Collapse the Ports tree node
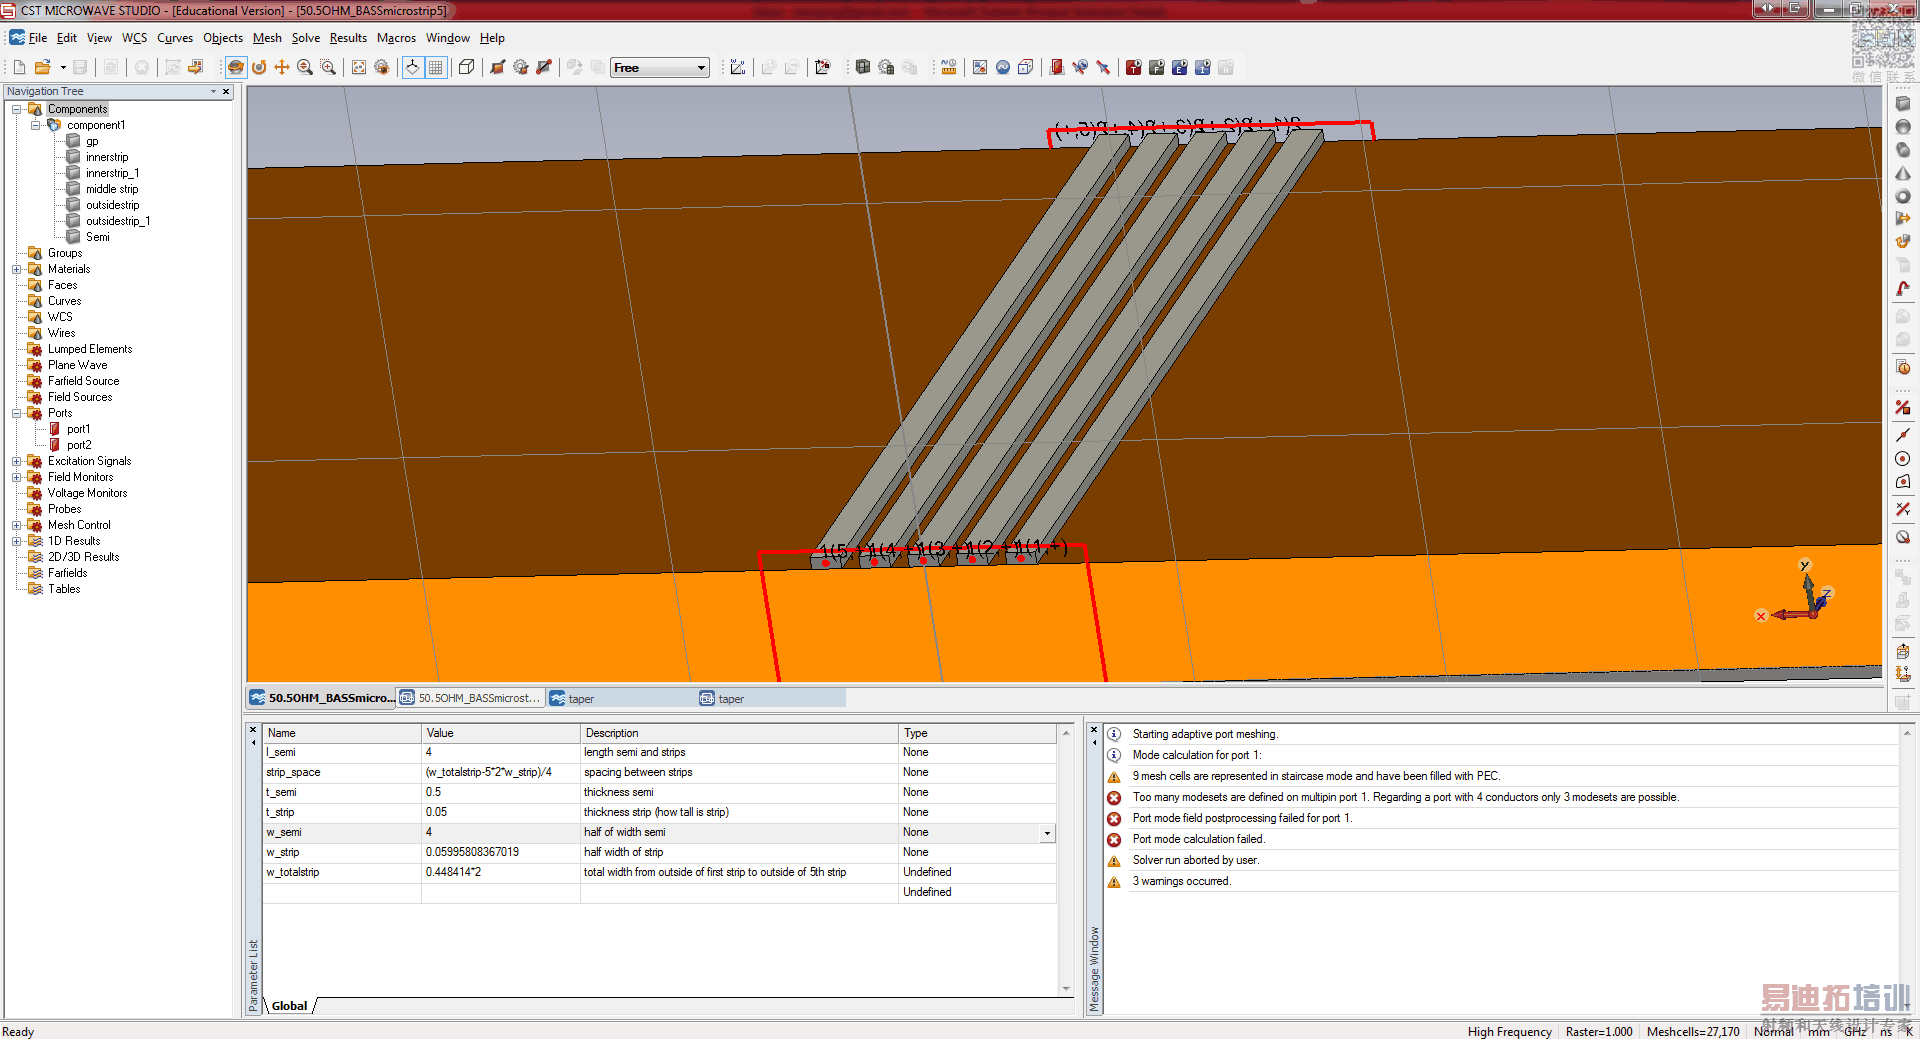The image size is (1920, 1040). point(17,413)
